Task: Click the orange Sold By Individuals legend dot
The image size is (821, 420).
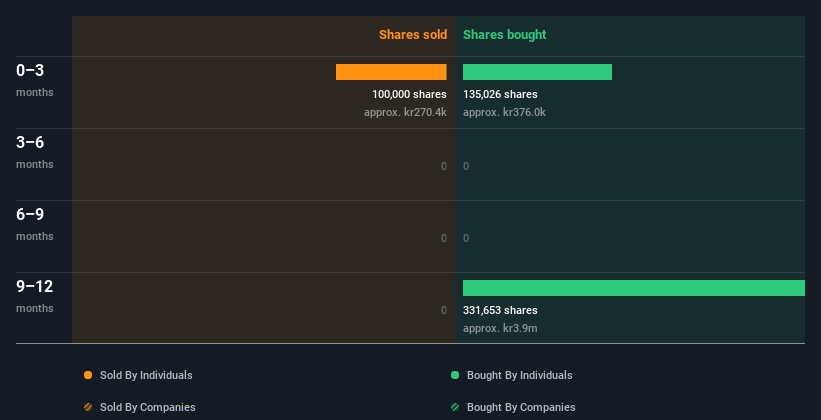Action: pyautogui.click(x=88, y=375)
